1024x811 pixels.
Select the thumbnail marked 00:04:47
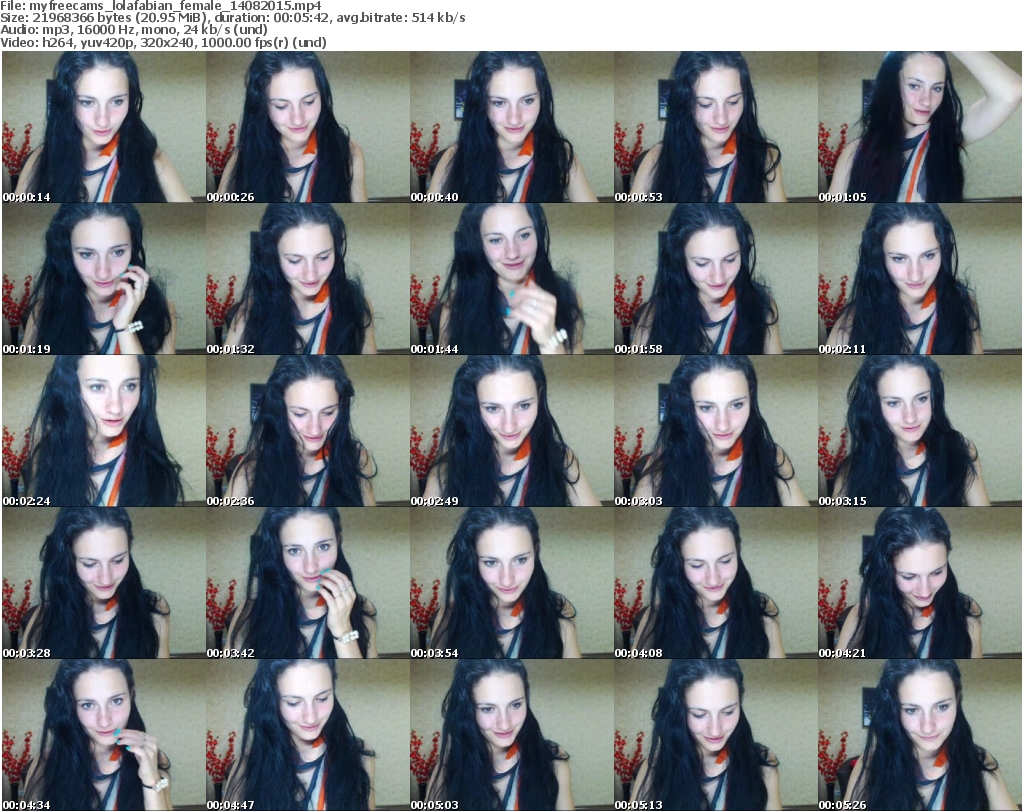tap(308, 735)
